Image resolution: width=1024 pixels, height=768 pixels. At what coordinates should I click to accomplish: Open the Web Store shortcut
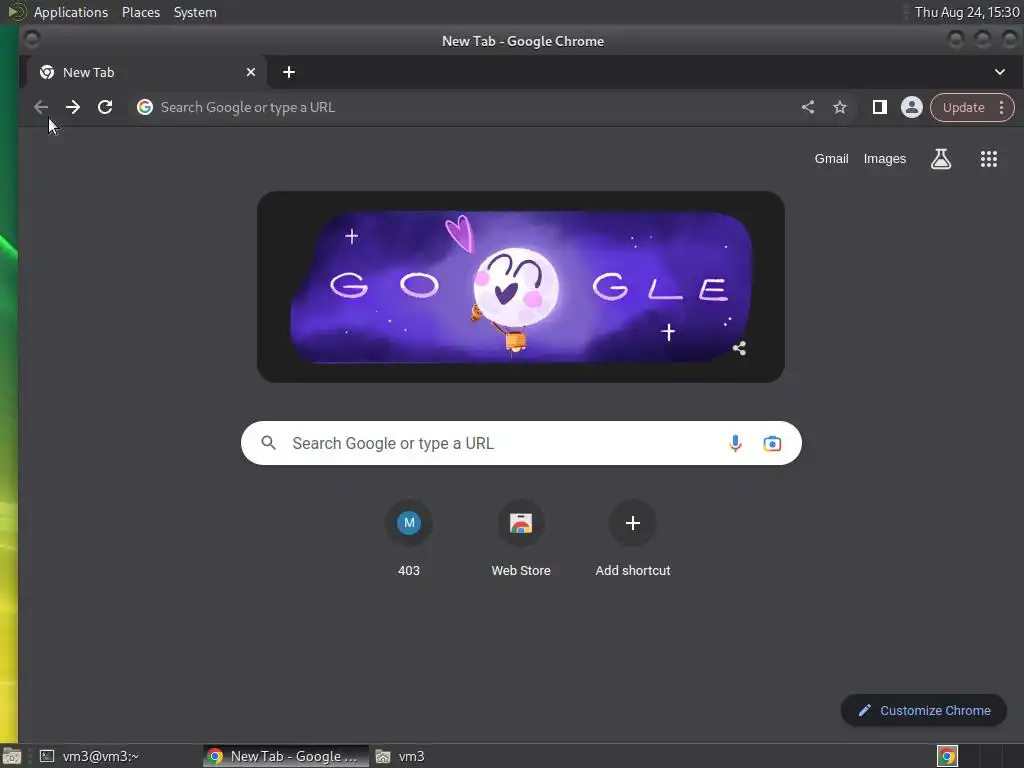521,539
